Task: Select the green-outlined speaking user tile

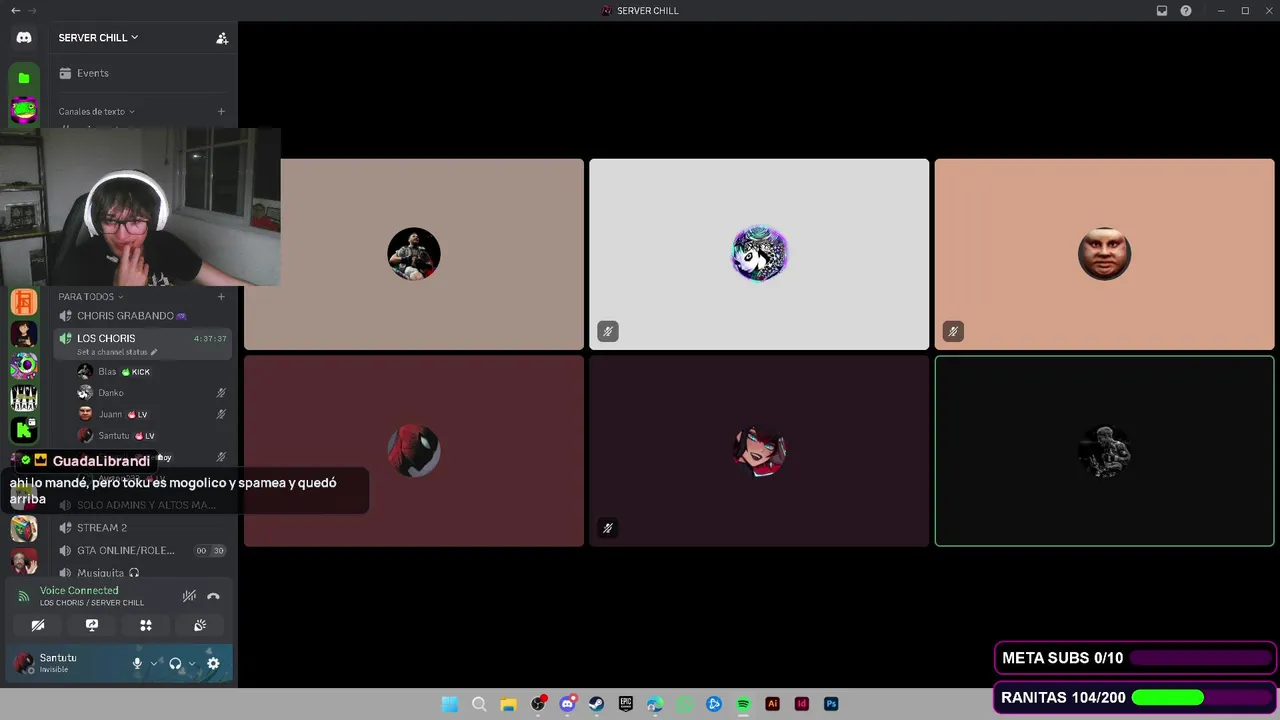Action: click(1105, 451)
